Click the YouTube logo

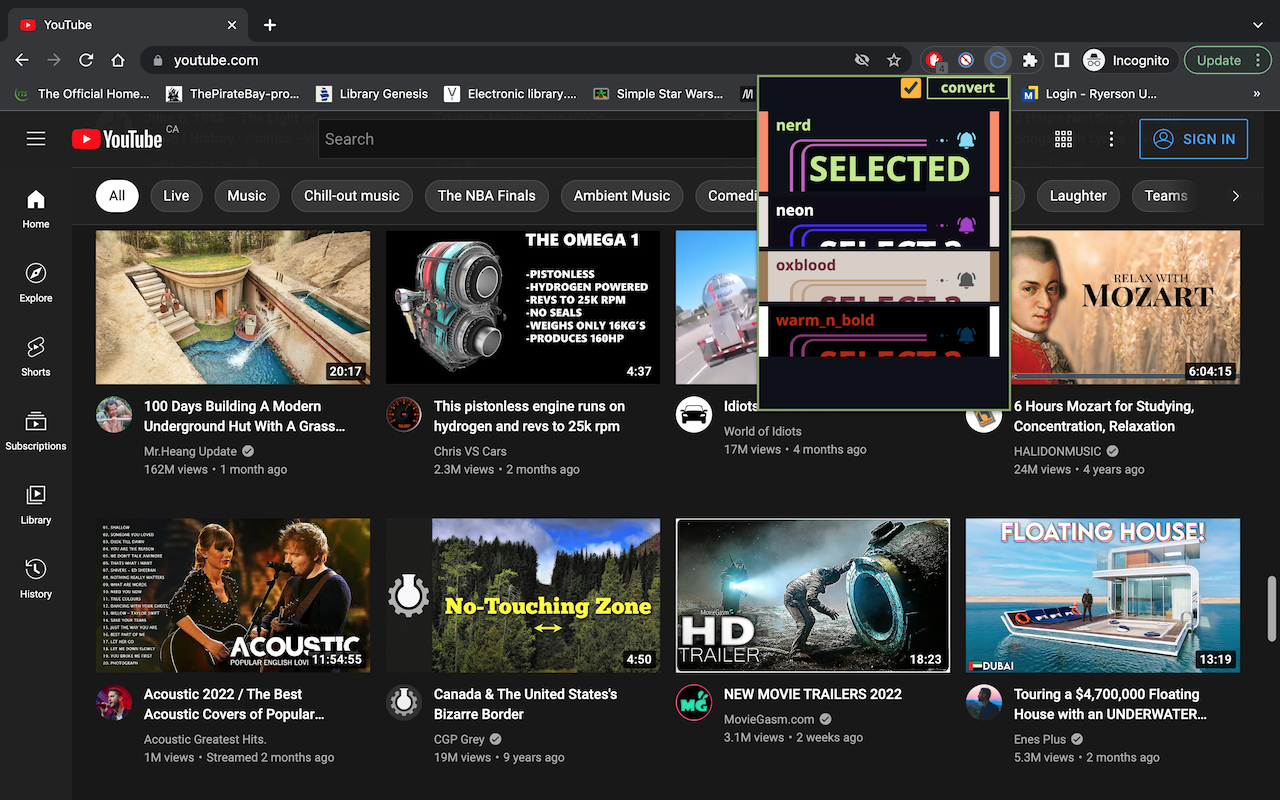click(117, 139)
